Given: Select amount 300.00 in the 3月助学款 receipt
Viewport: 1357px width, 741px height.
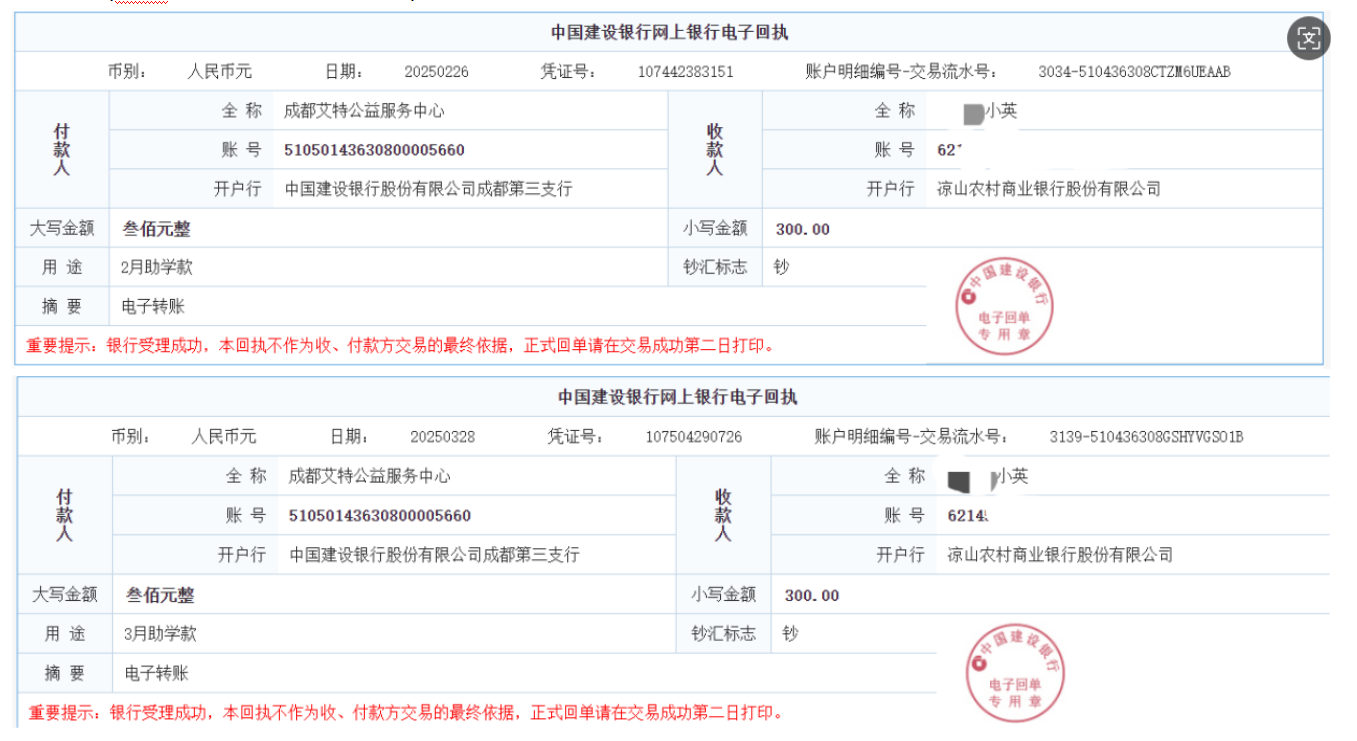Looking at the screenshot, I should (x=812, y=595).
